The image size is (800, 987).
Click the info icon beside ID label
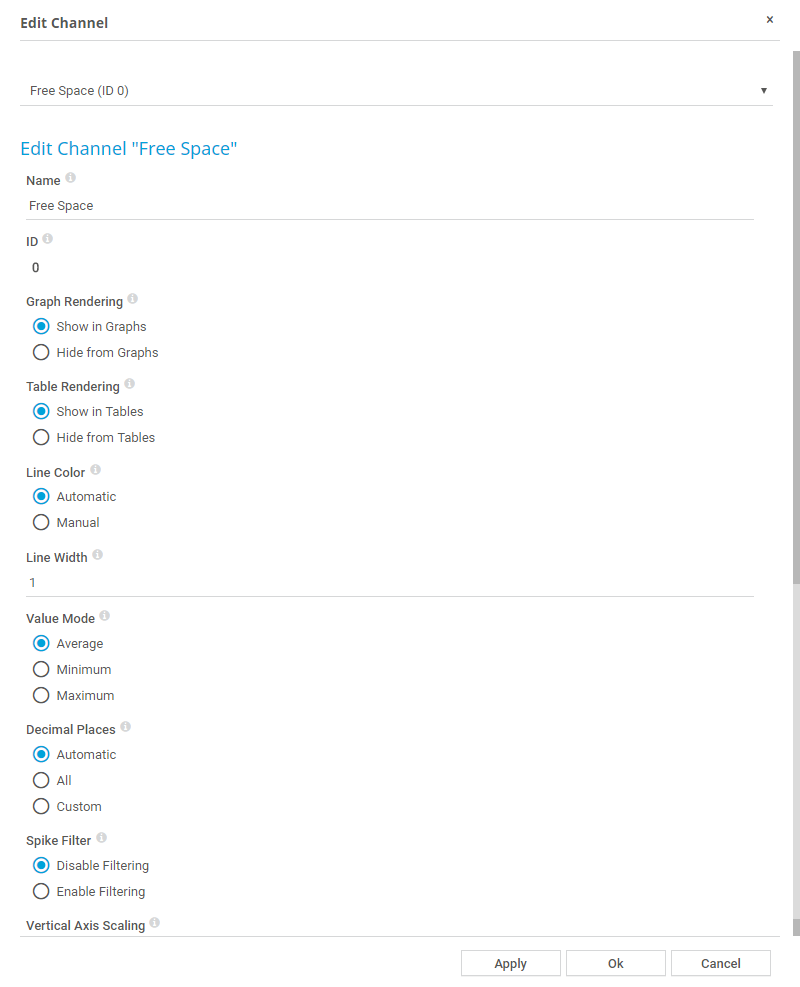48,240
